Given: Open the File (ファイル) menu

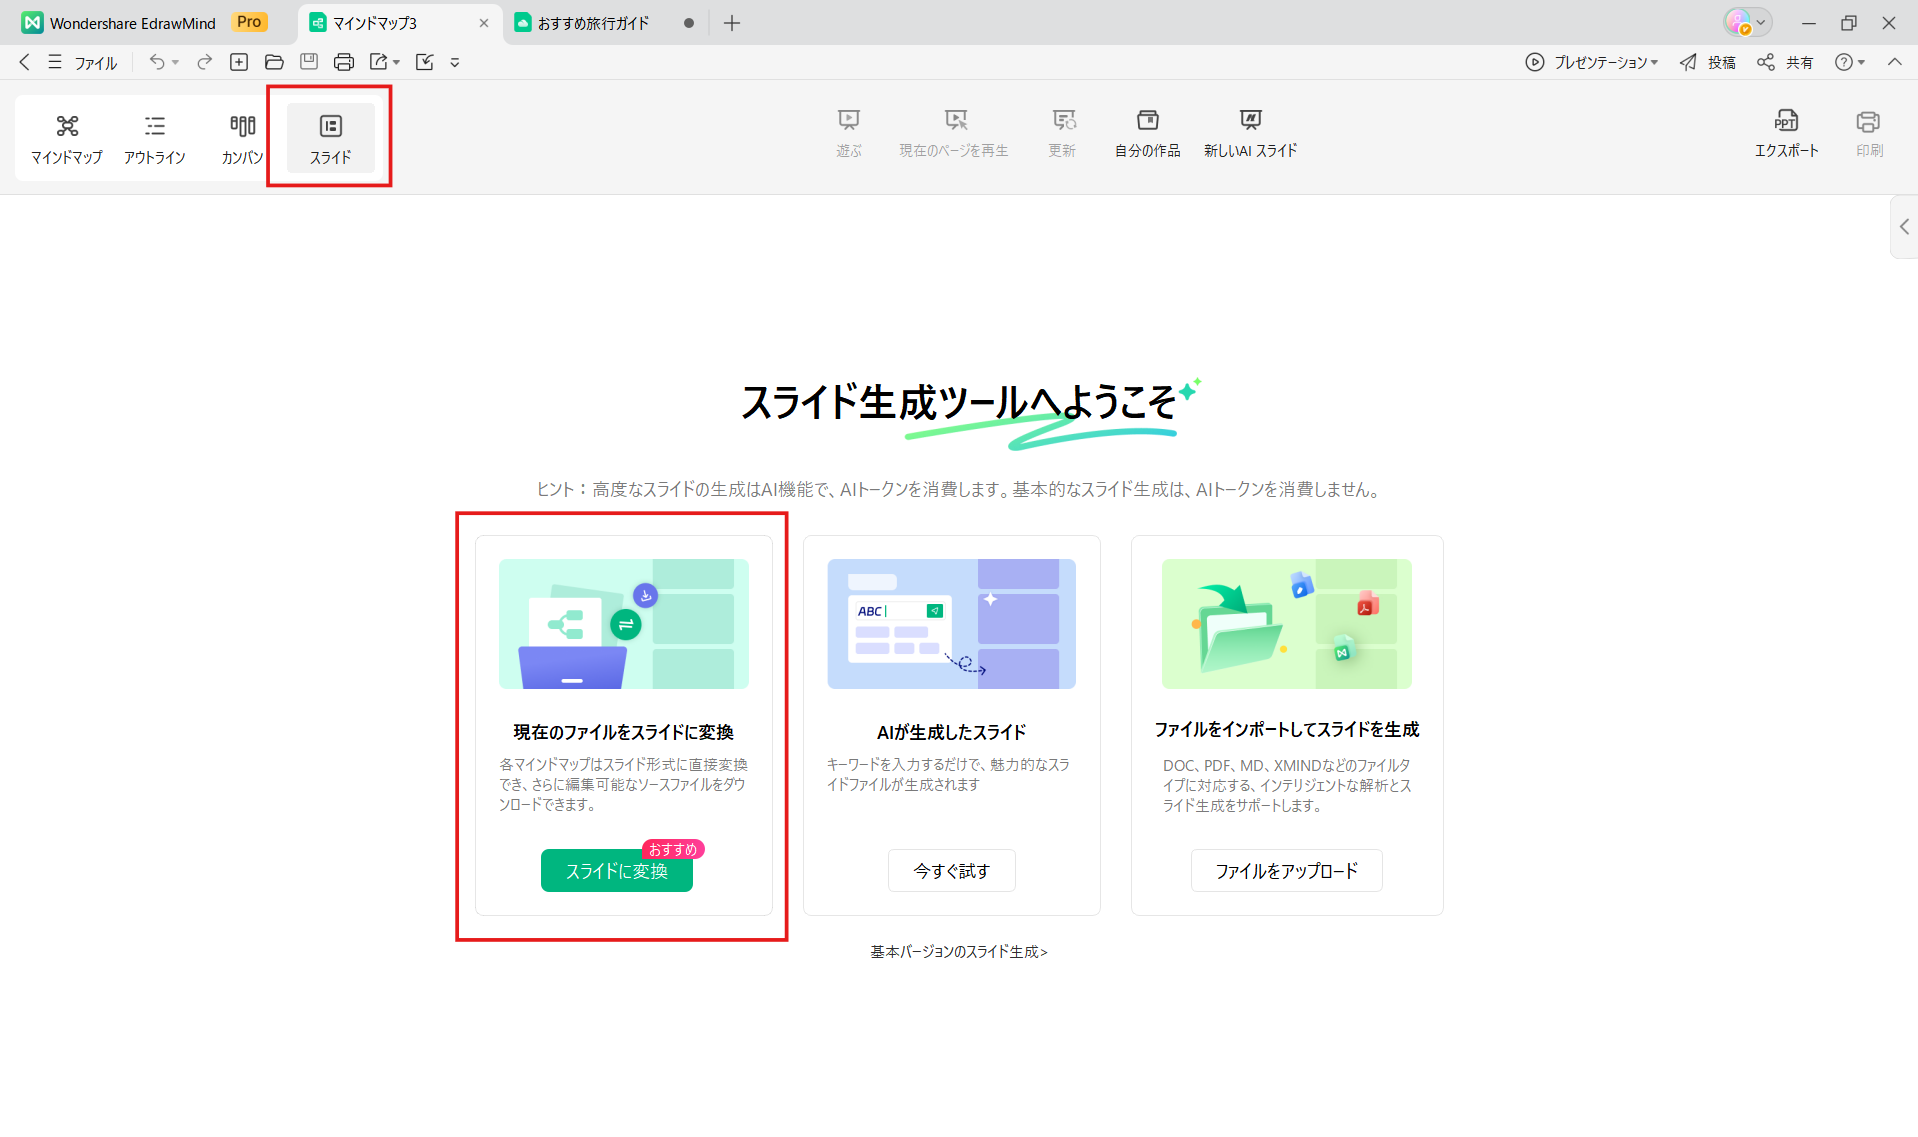Looking at the screenshot, I should (84, 62).
